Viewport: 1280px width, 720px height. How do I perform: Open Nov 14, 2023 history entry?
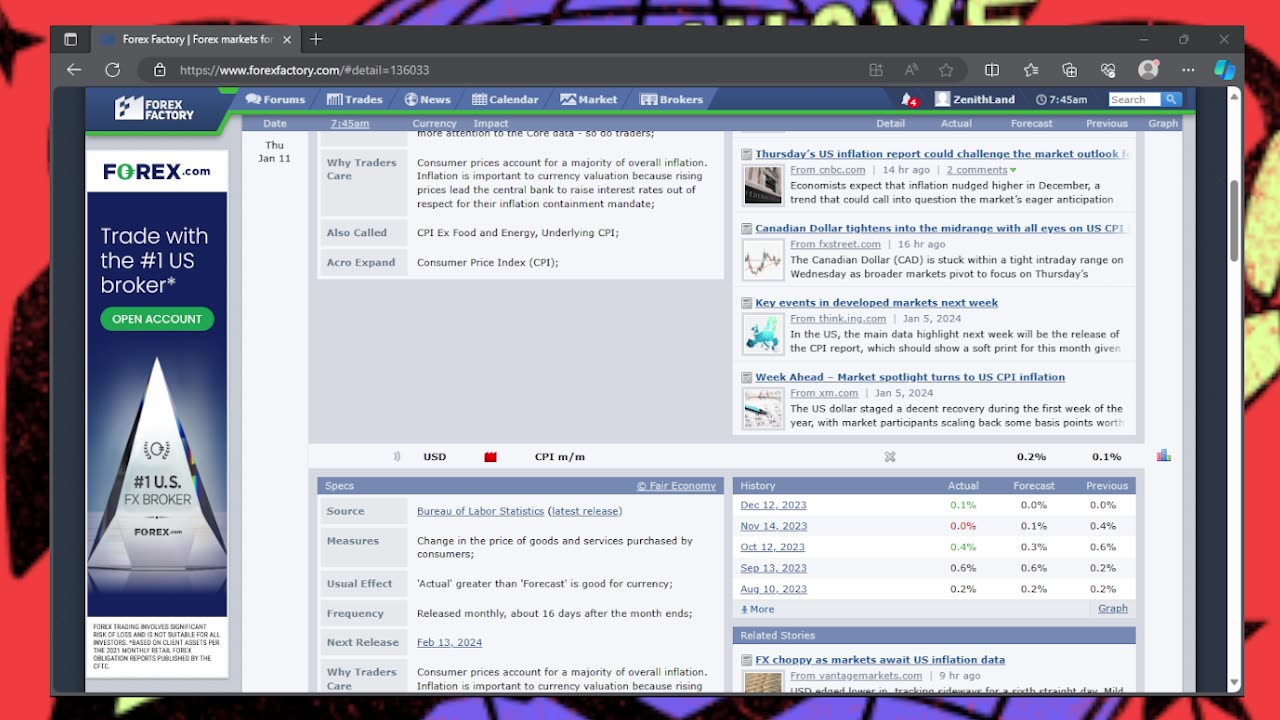coord(773,526)
